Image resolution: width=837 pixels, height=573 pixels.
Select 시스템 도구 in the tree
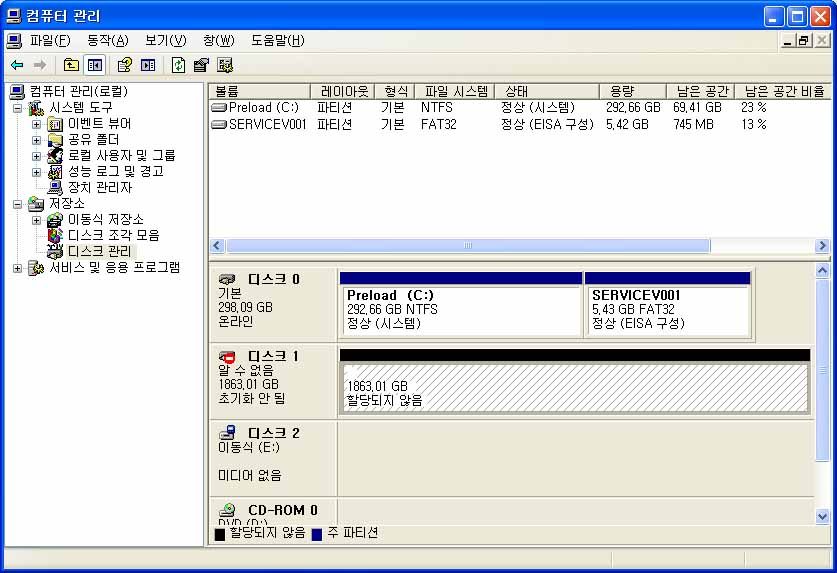[x=81, y=107]
